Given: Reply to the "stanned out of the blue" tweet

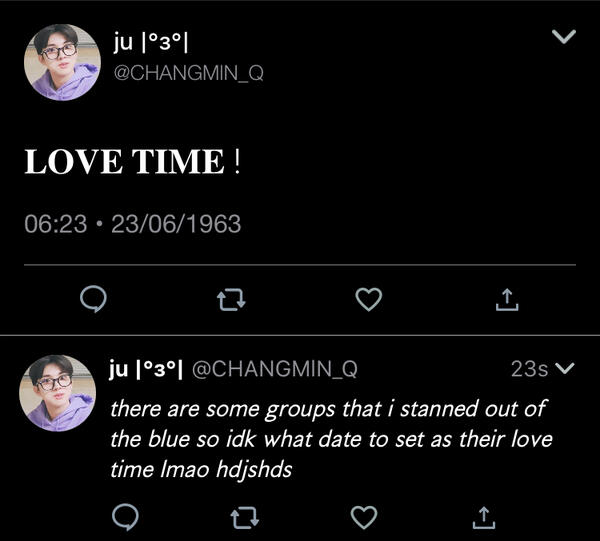Looking at the screenshot, I should [126, 516].
